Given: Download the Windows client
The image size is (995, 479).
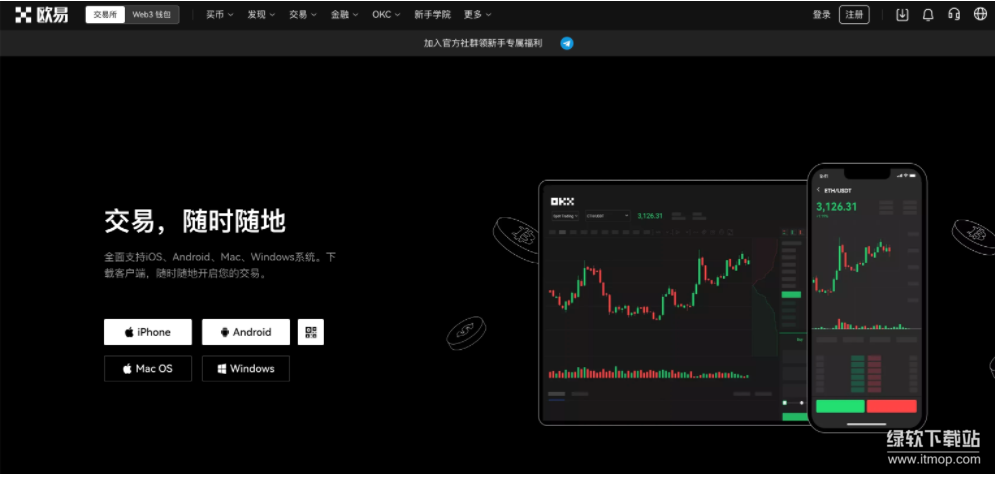Looking at the screenshot, I should pos(246,369).
